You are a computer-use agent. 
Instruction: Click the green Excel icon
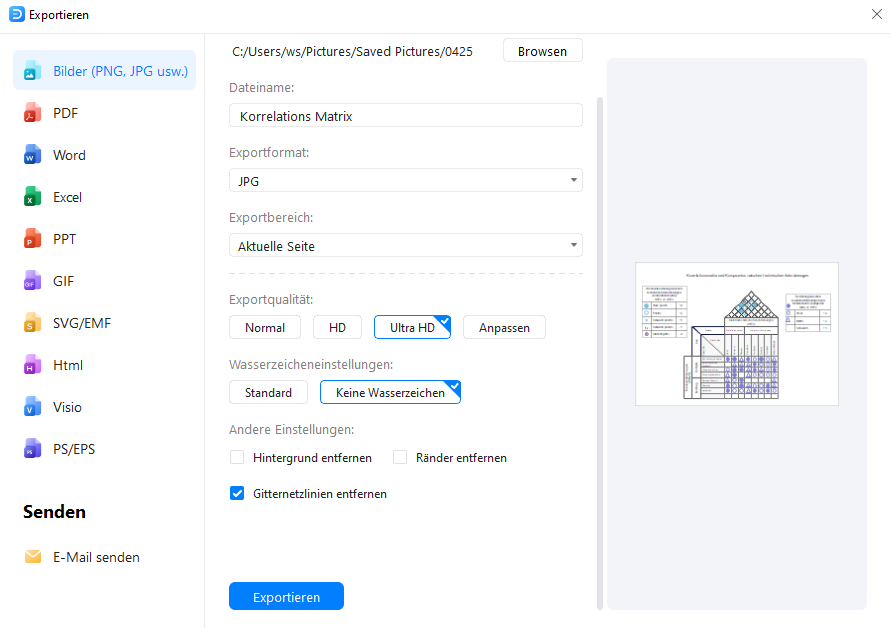[x=32, y=197]
